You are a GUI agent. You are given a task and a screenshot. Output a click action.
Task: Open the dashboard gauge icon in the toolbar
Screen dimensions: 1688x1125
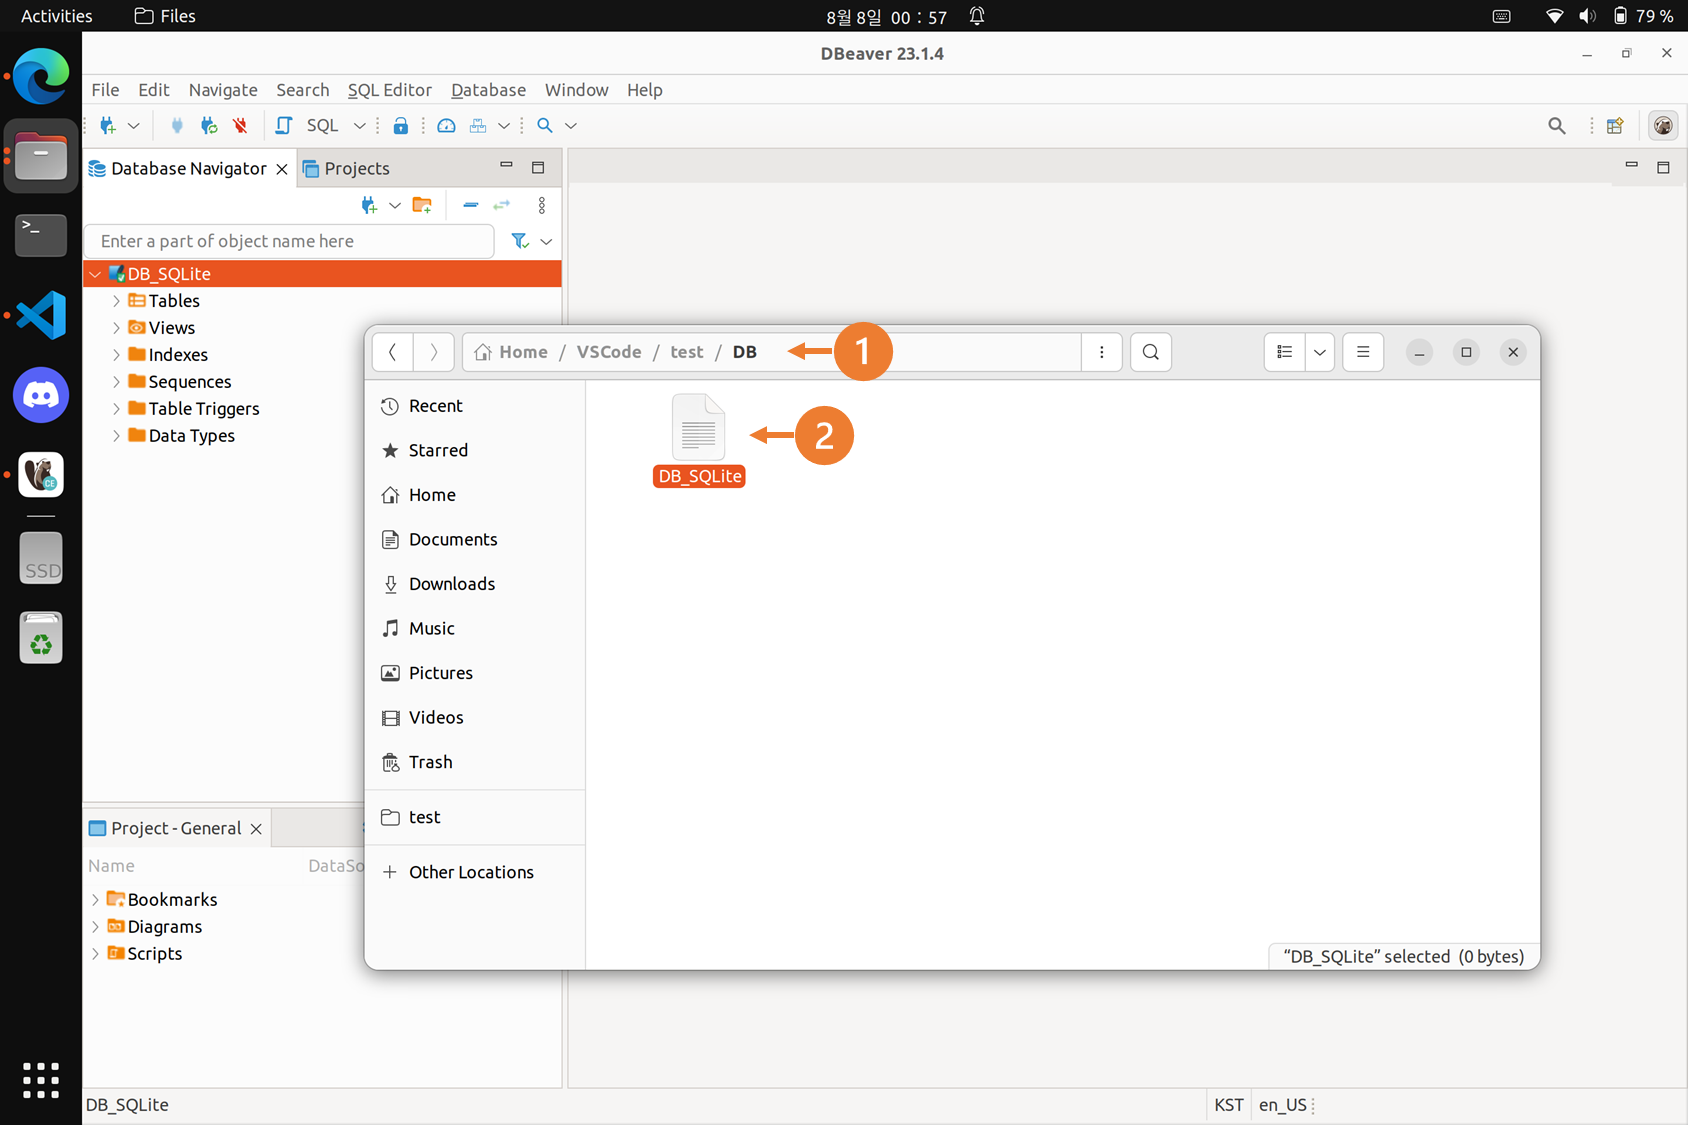coord(446,125)
